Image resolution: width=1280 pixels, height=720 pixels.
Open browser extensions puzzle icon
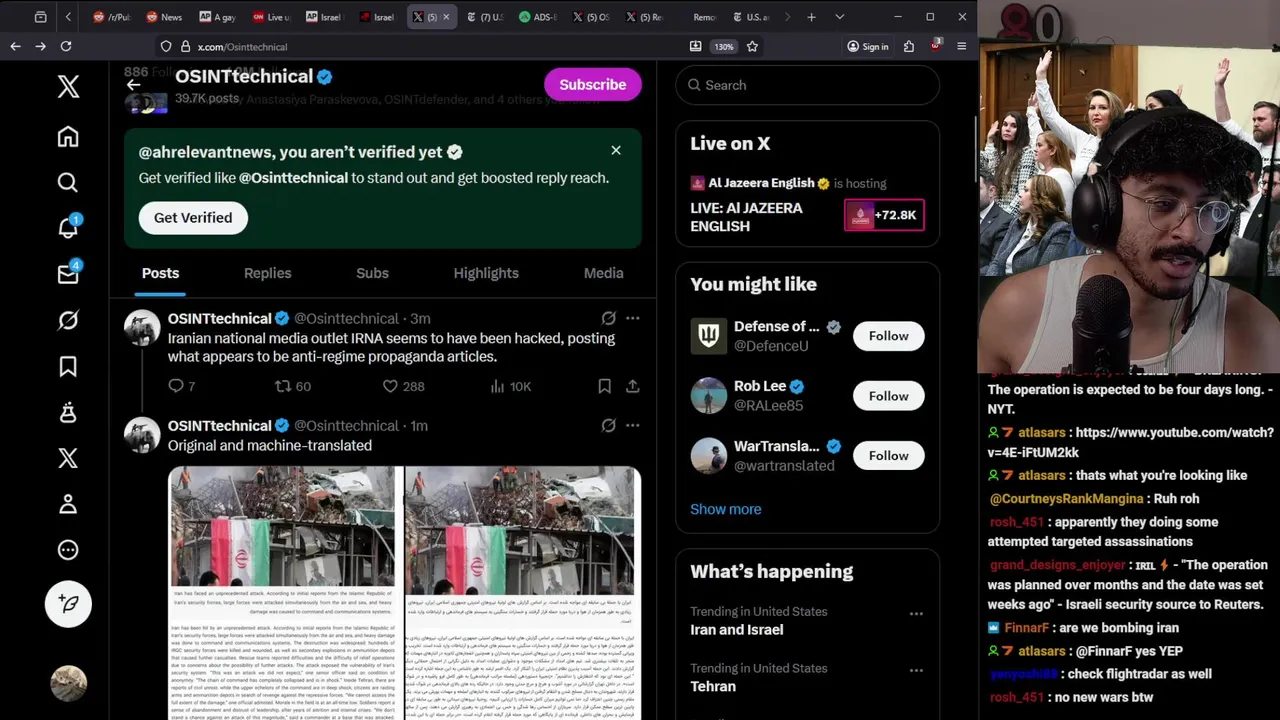(x=908, y=46)
